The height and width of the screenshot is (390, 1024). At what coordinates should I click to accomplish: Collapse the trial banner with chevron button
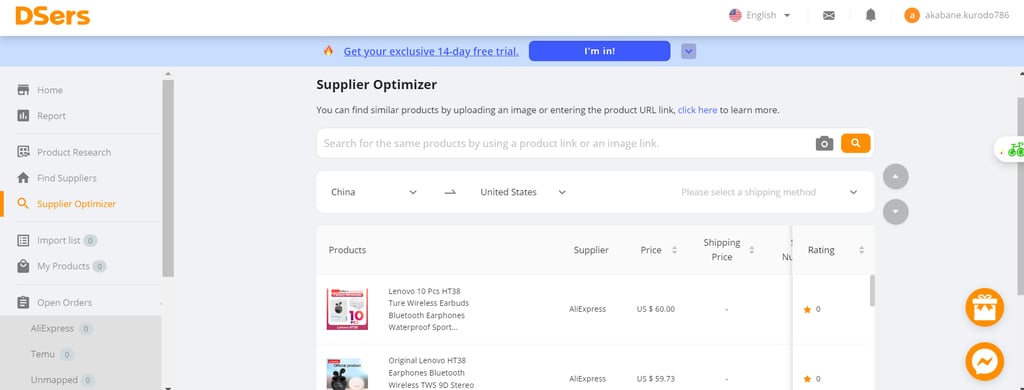(x=688, y=51)
